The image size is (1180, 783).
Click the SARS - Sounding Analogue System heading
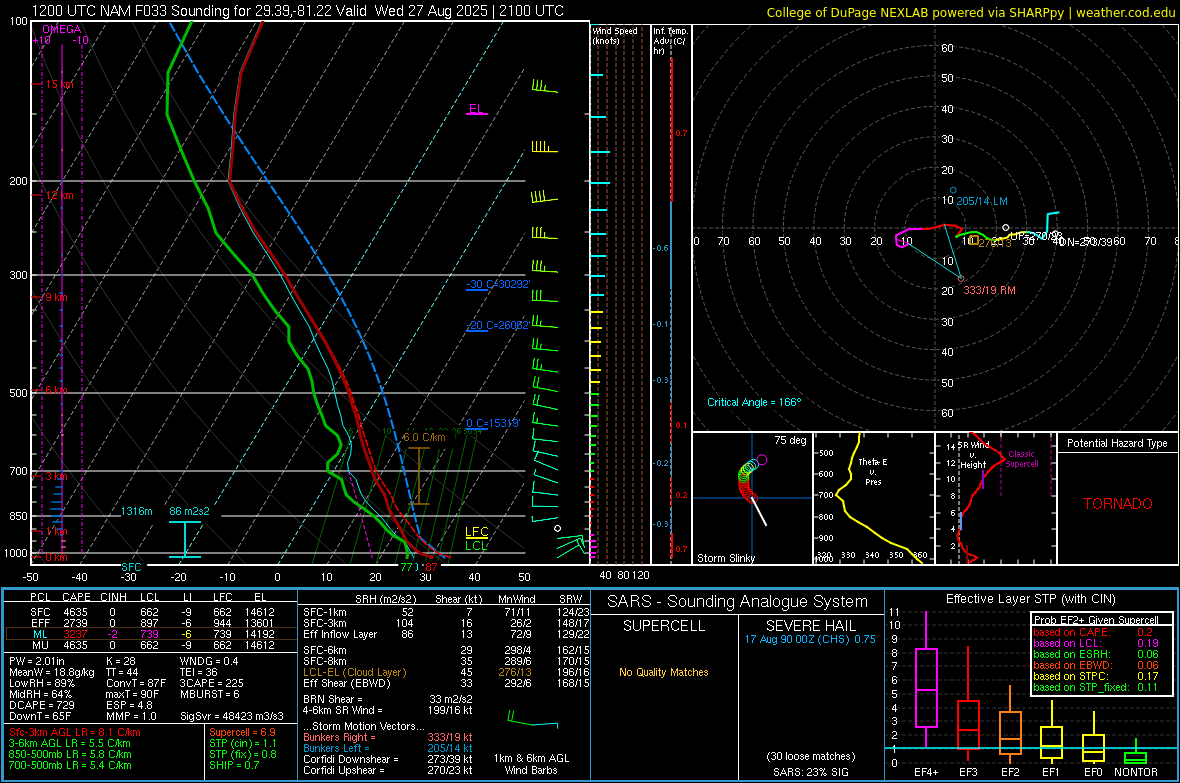click(738, 602)
